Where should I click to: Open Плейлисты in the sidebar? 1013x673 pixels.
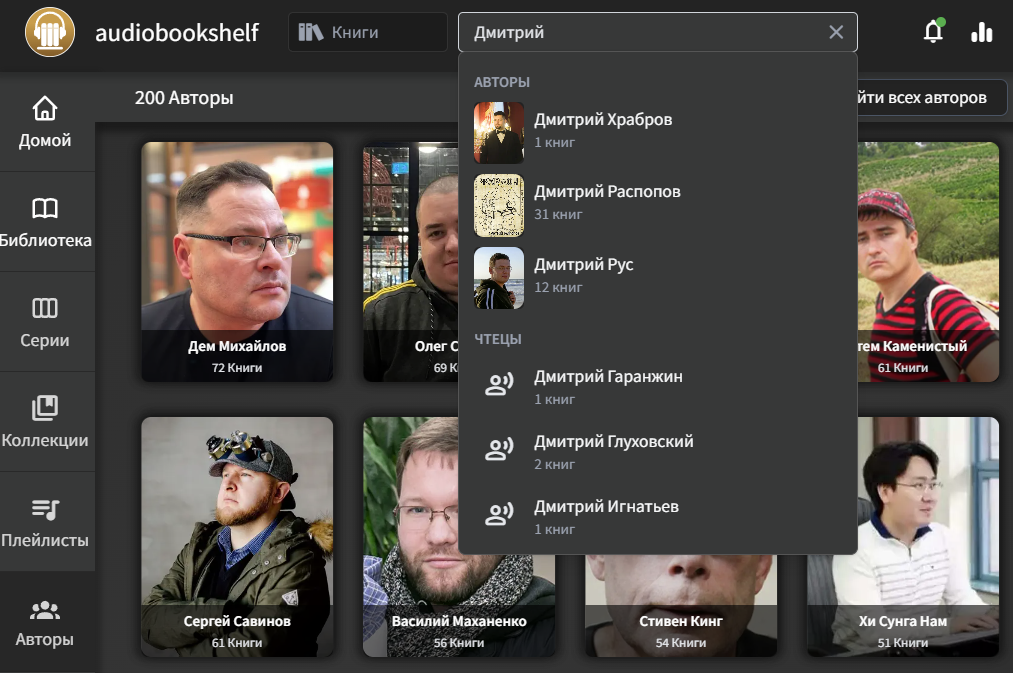(46, 522)
